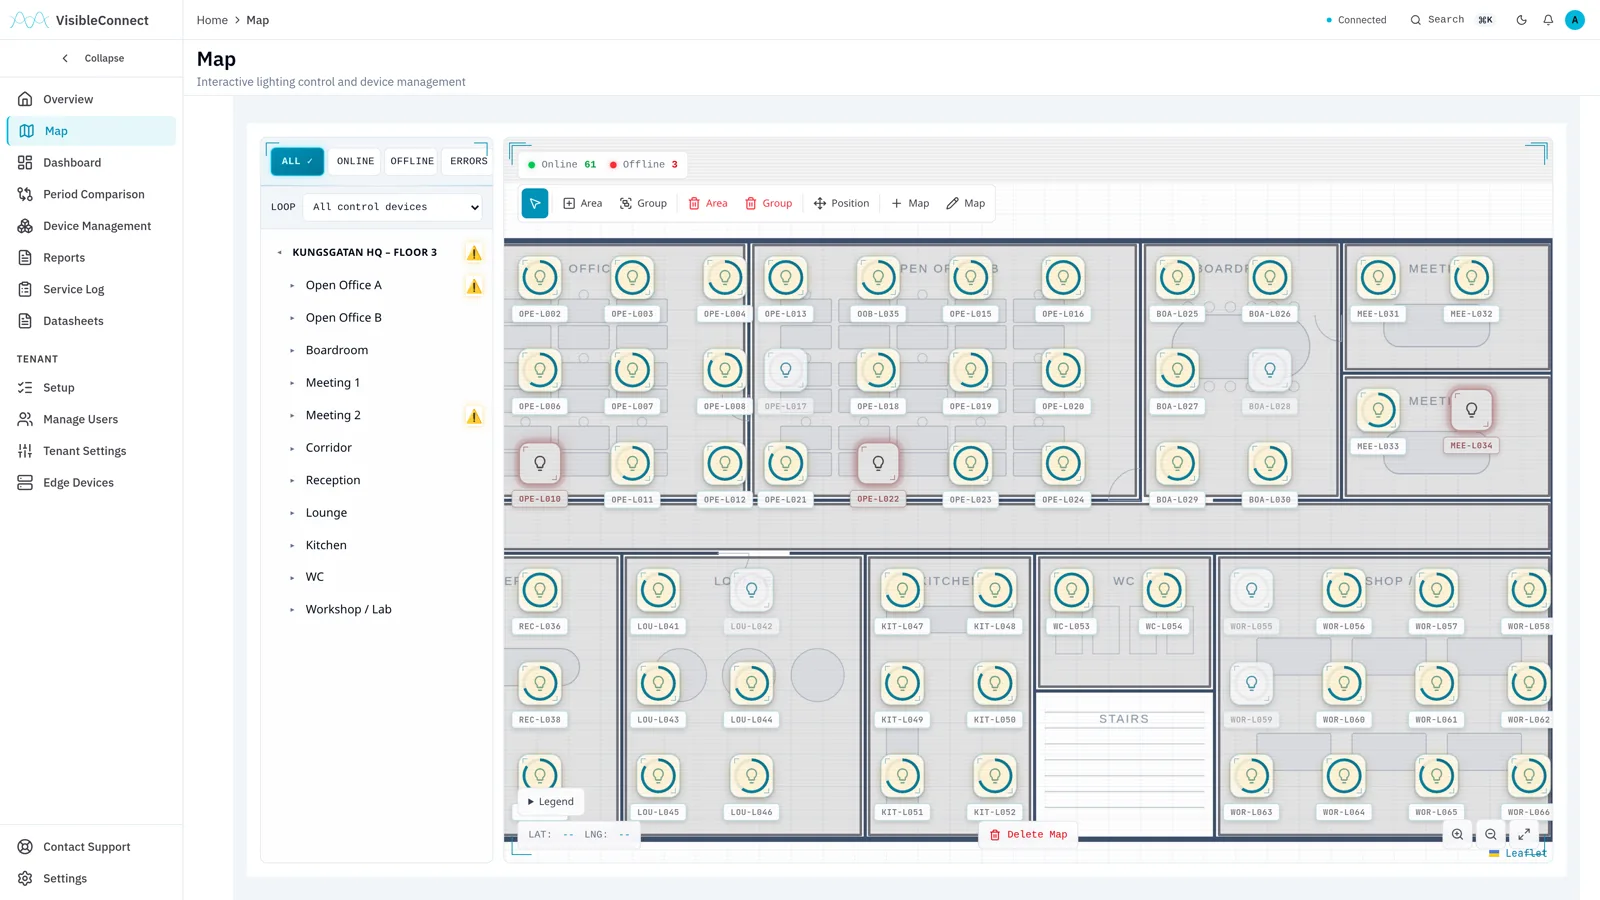Viewport: 1600px width, 900px height.
Task: Click the offline OPE-L010 light device
Action: click(x=540, y=463)
